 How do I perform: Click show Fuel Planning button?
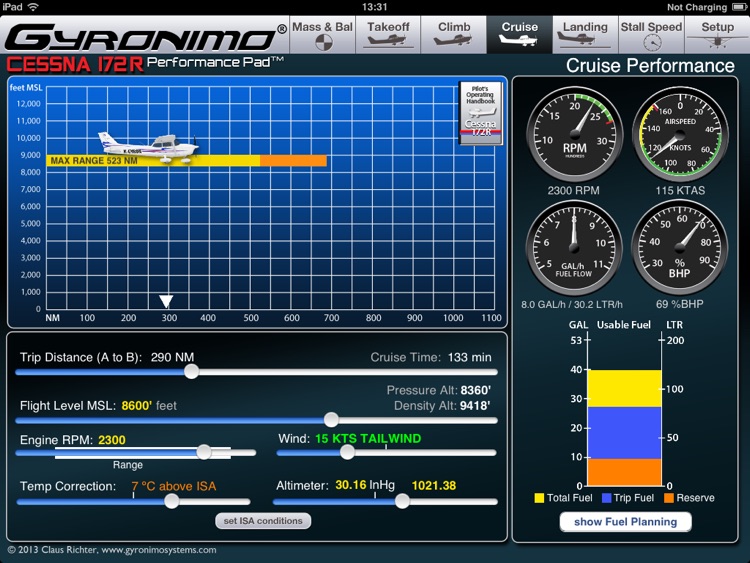point(625,522)
